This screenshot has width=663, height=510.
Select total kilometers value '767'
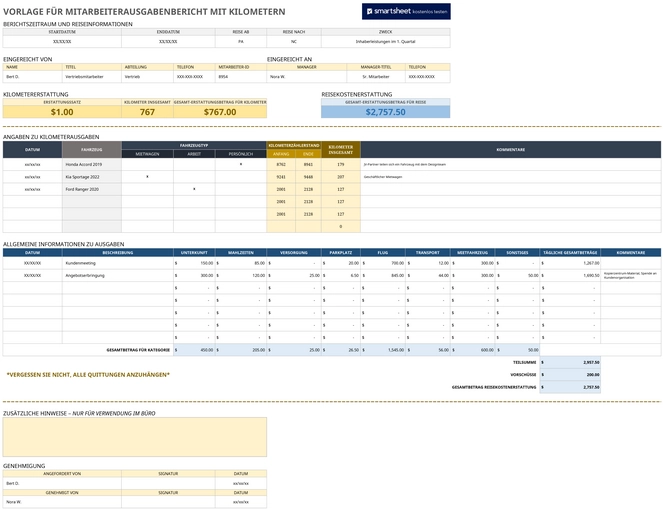pyautogui.click(x=147, y=112)
